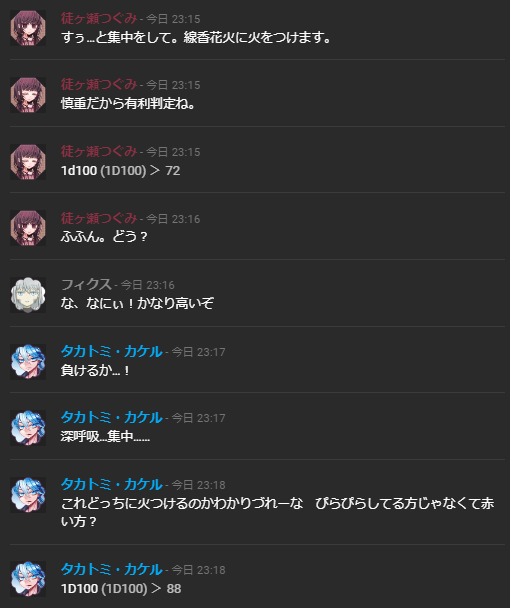Click avatar beside 深呼吸…集中 message
510x608 pixels.
coord(28,428)
